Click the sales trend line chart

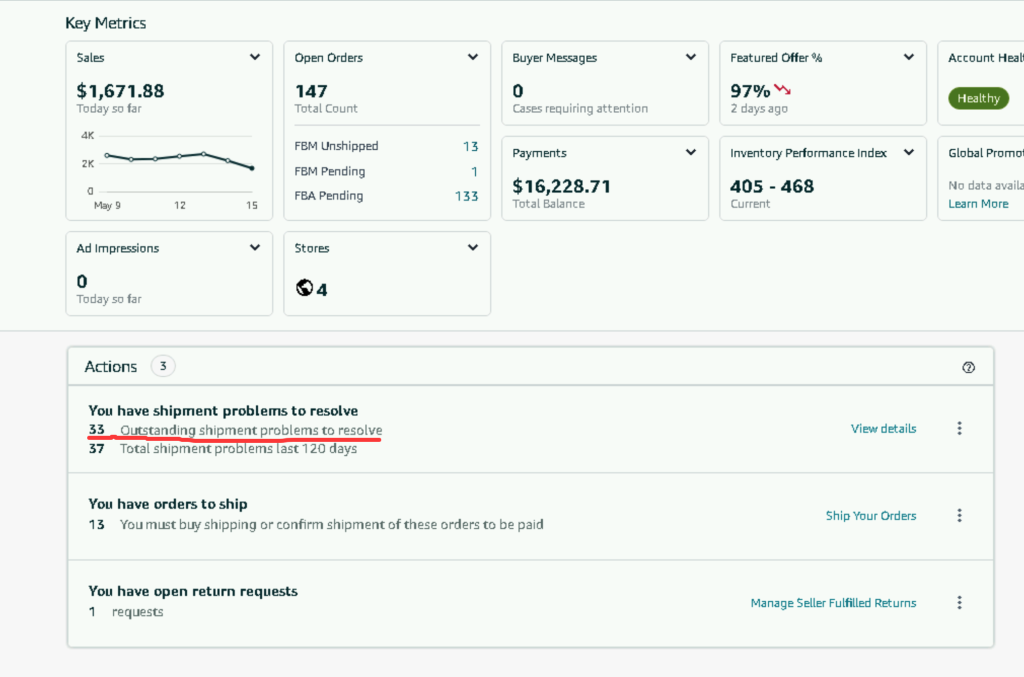click(x=178, y=160)
